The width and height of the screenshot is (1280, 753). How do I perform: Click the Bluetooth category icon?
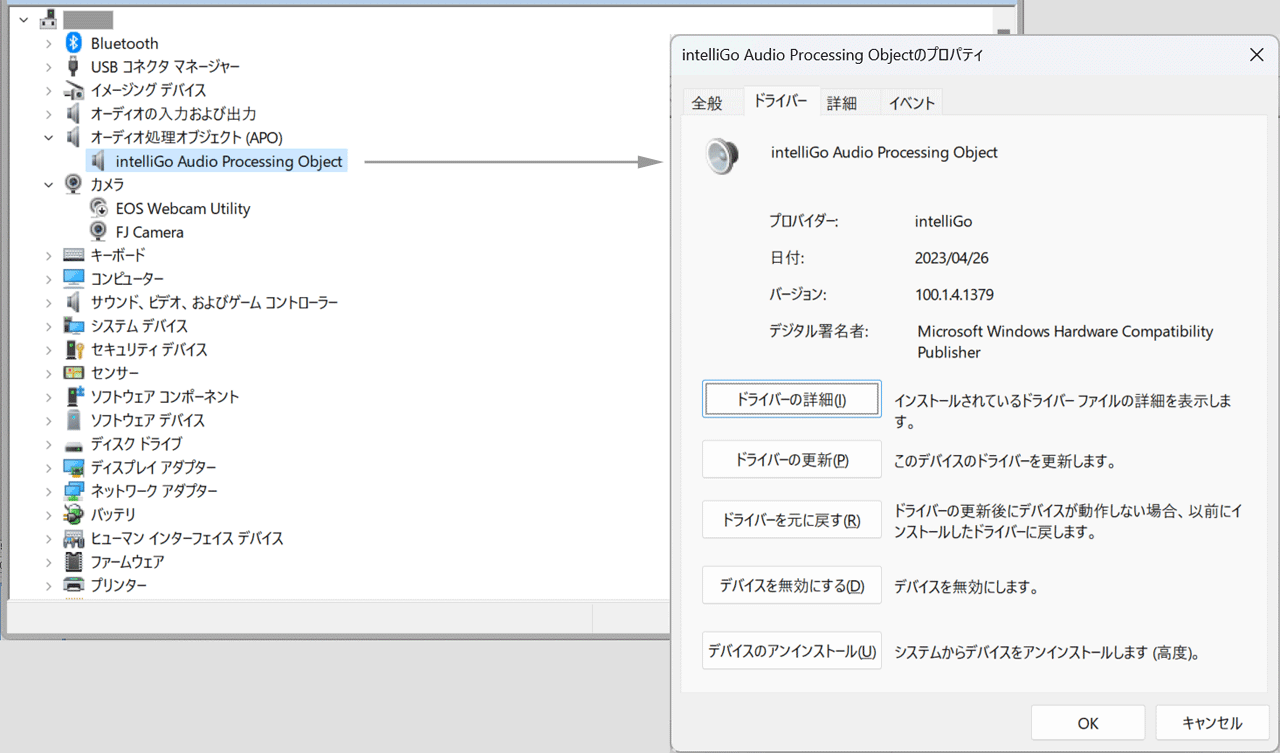pyautogui.click(x=73, y=43)
